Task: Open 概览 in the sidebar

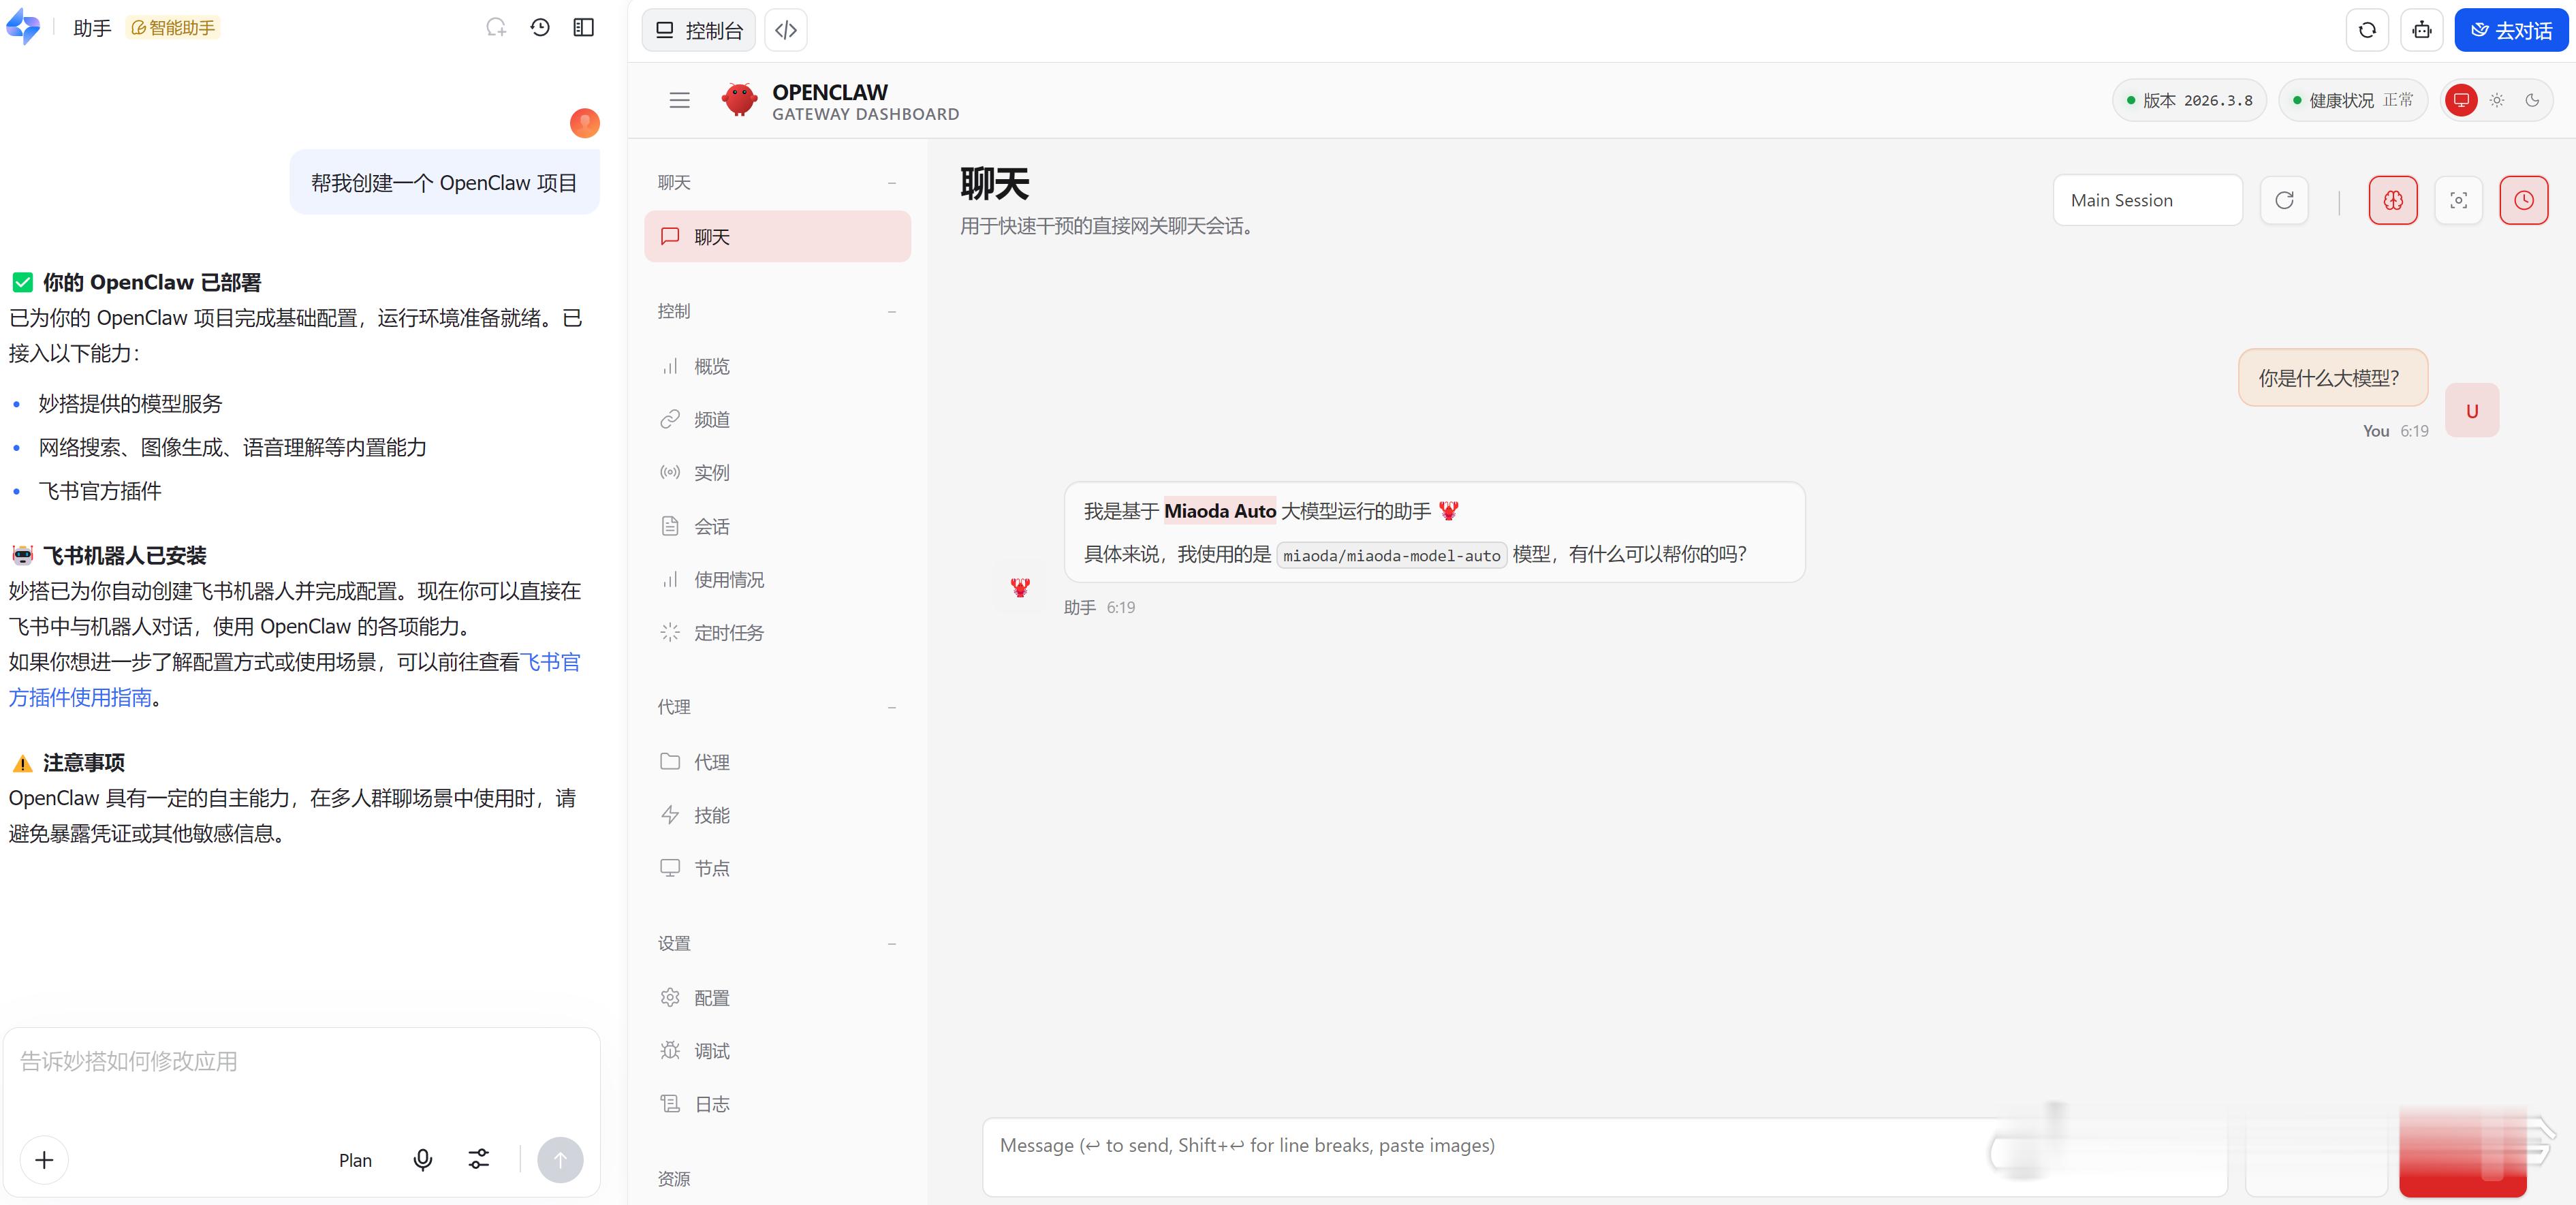Action: pyautogui.click(x=711, y=367)
